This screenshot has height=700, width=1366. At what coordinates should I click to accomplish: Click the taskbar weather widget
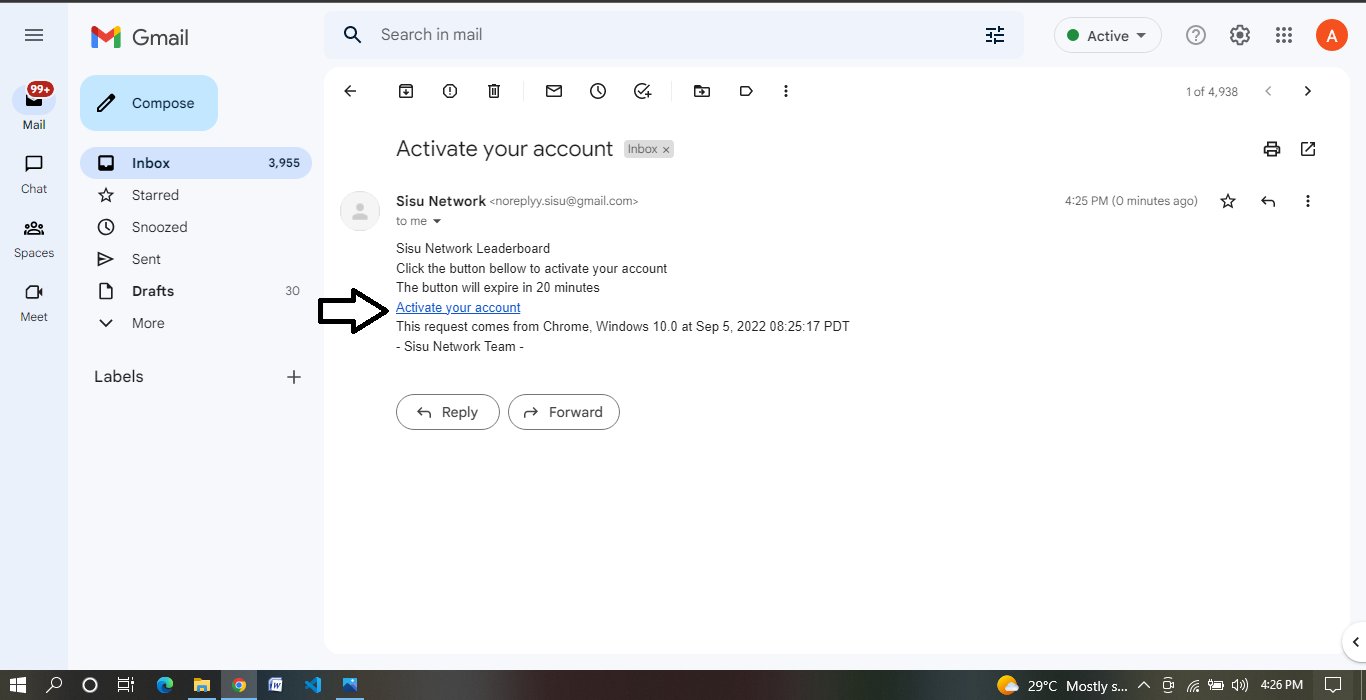[x=1063, y=685]
